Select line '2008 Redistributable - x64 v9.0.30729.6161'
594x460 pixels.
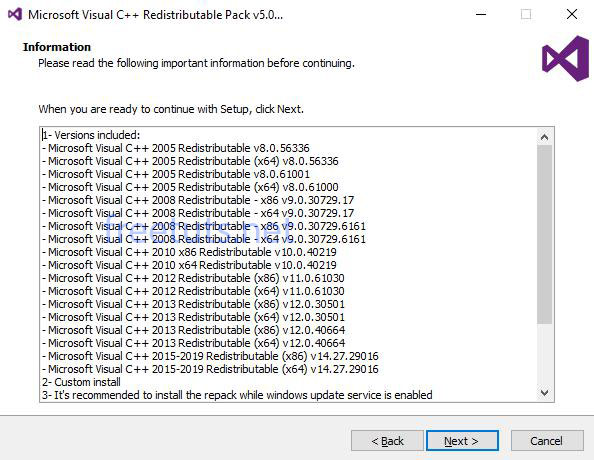204,239
